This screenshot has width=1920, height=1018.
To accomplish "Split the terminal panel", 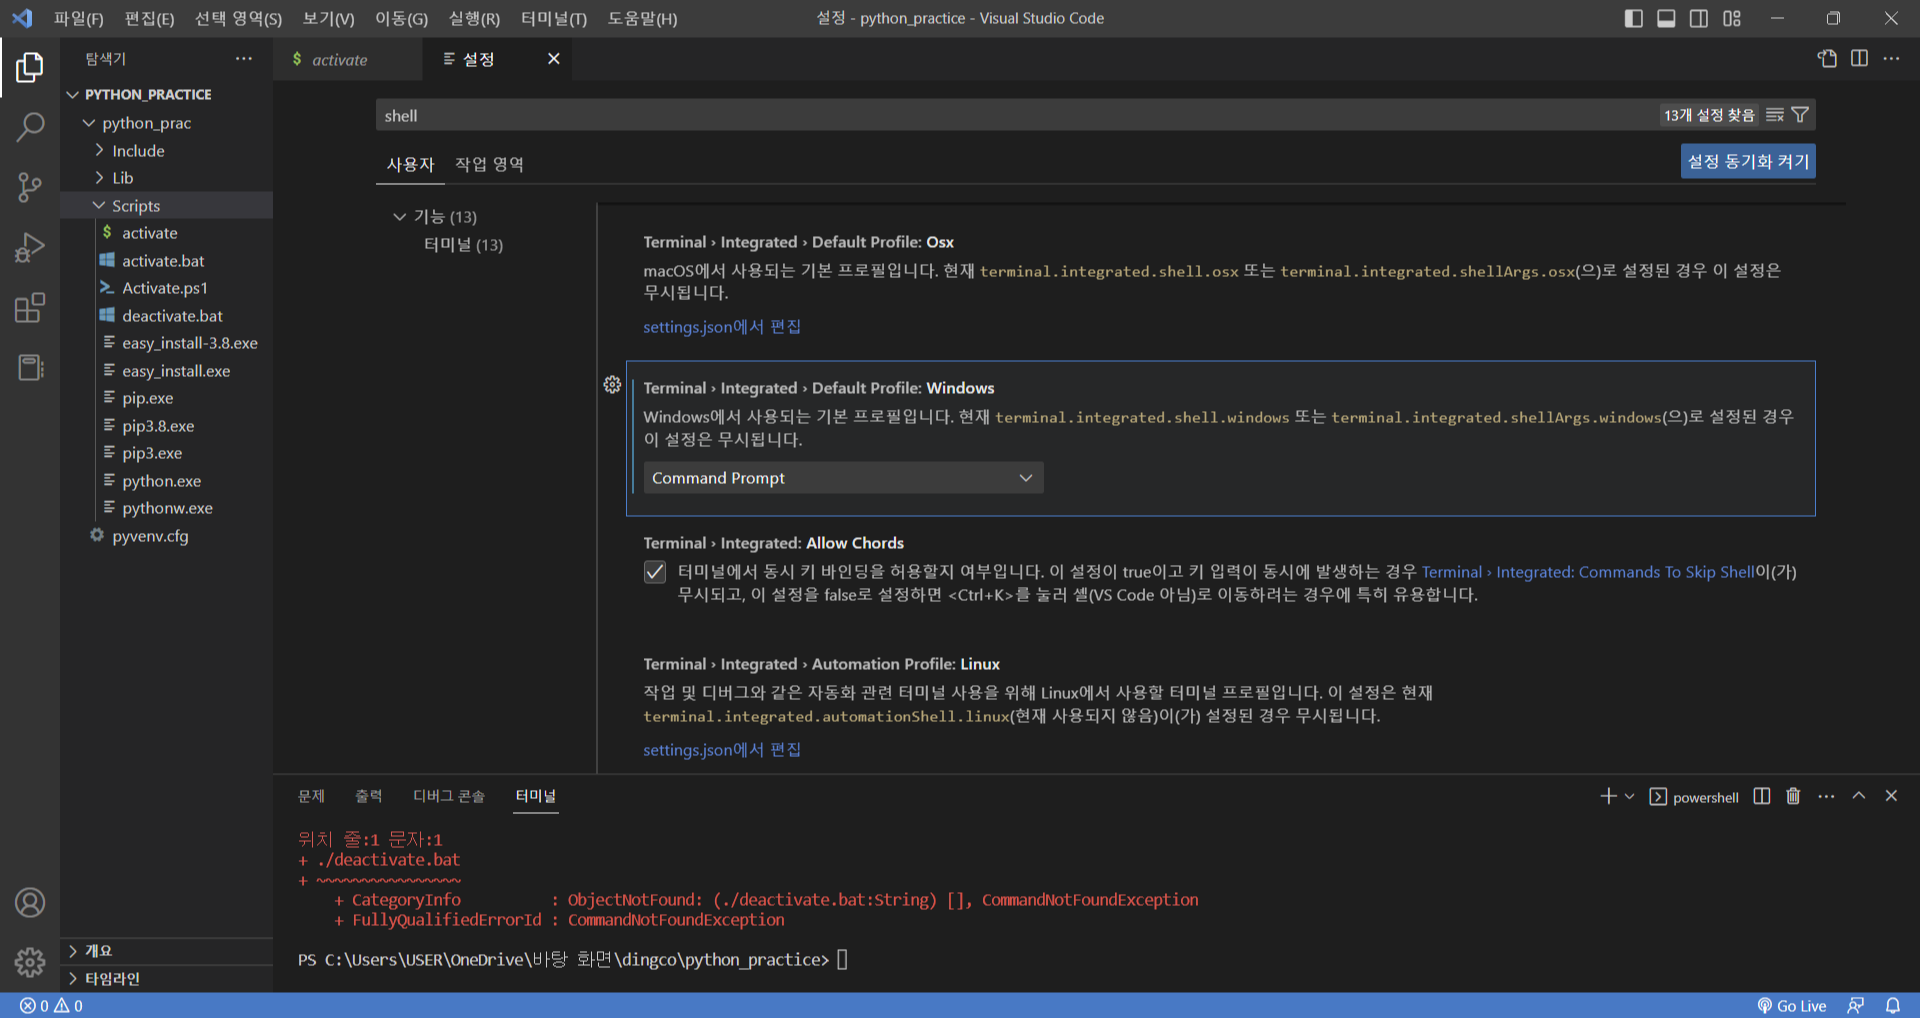I will [1762, 796].
